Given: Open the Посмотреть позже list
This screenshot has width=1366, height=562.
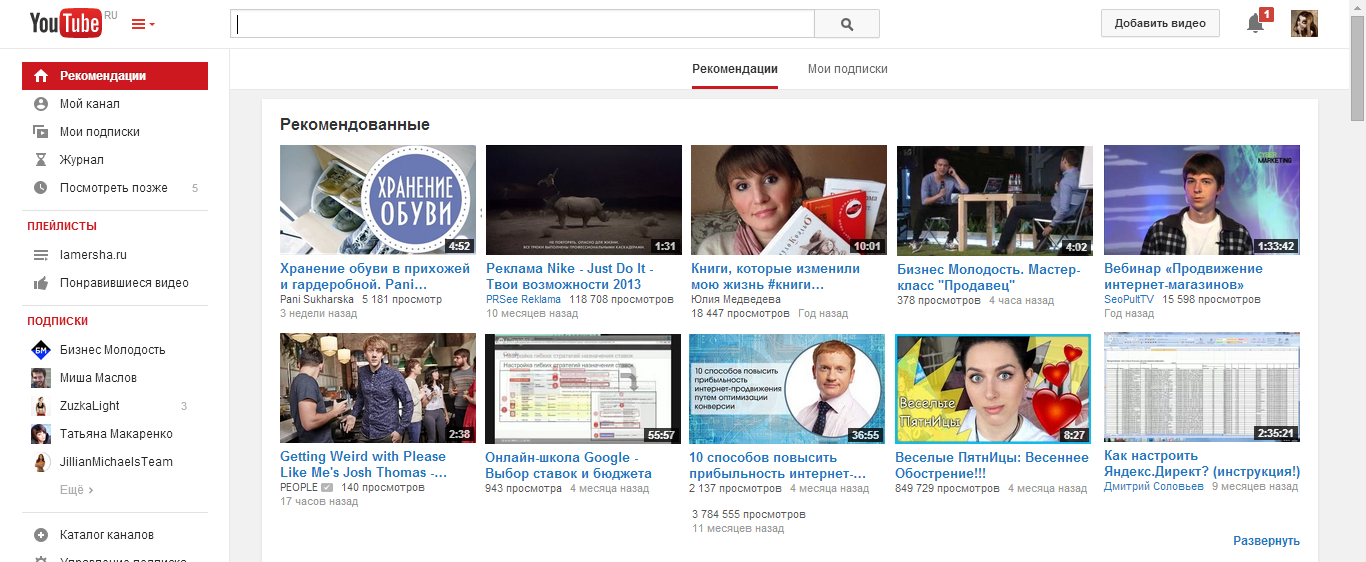Looking at the screenshot, I should click(113, 188).
